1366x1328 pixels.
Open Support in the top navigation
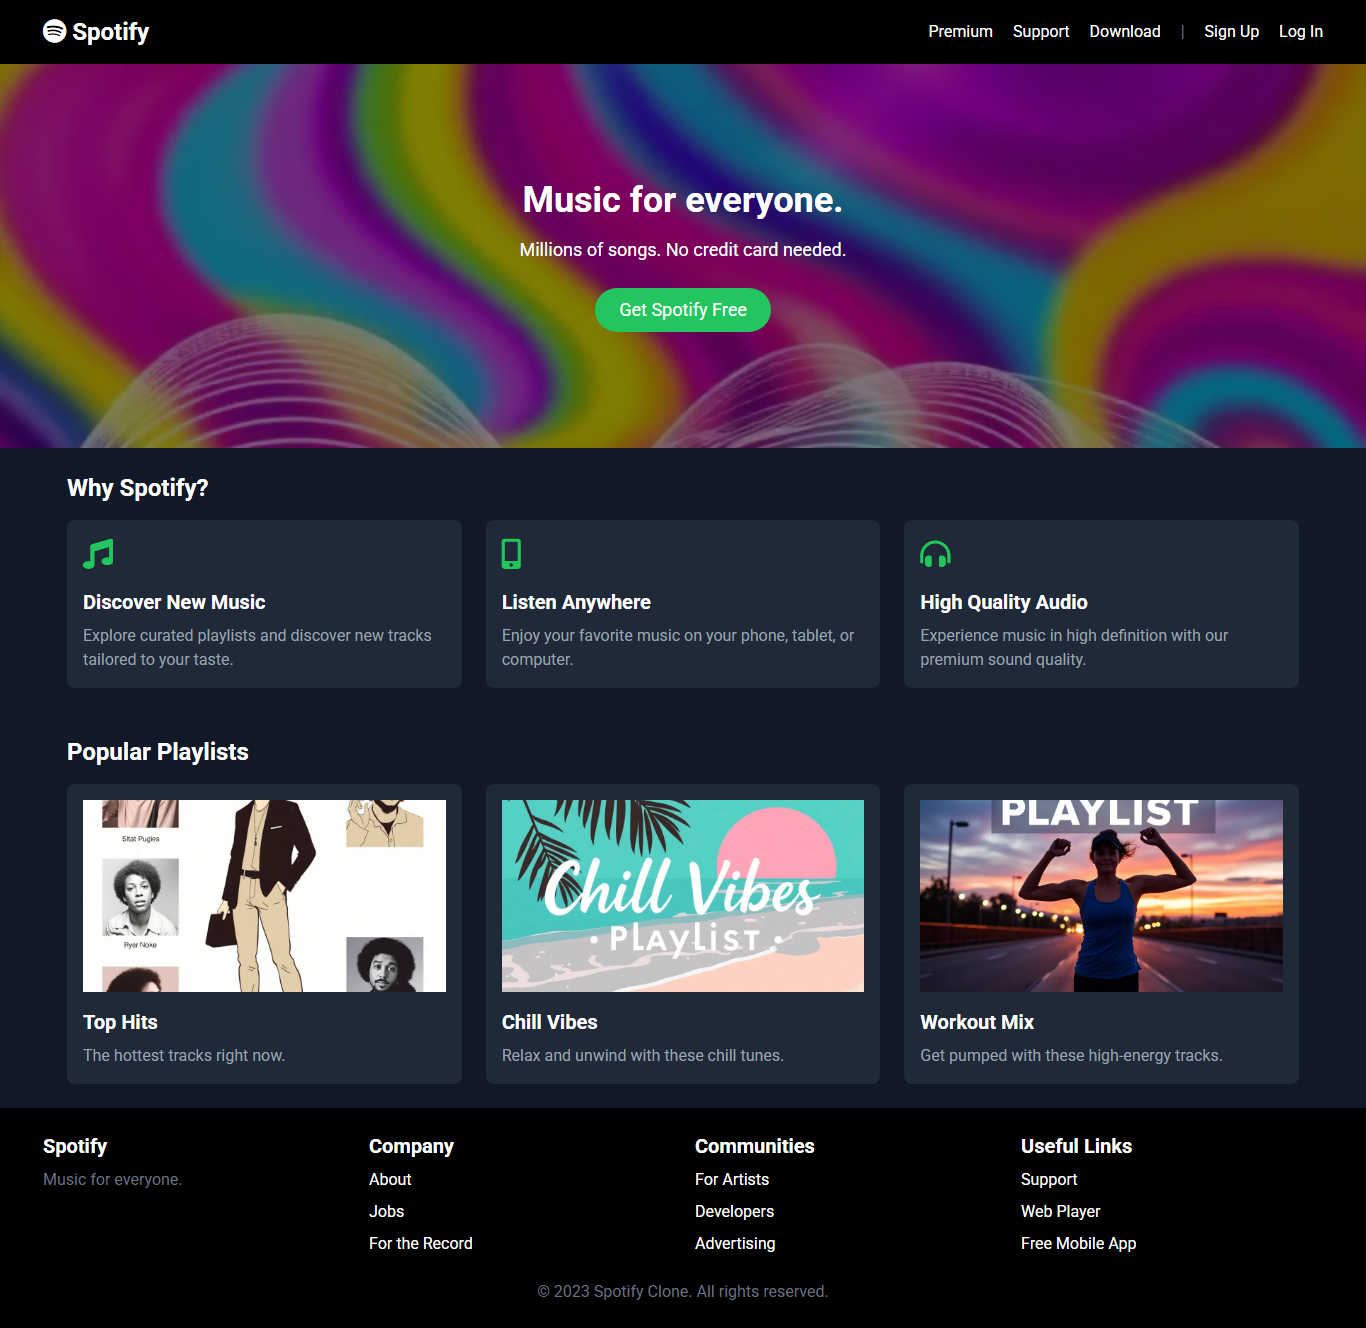point(1040,32)
